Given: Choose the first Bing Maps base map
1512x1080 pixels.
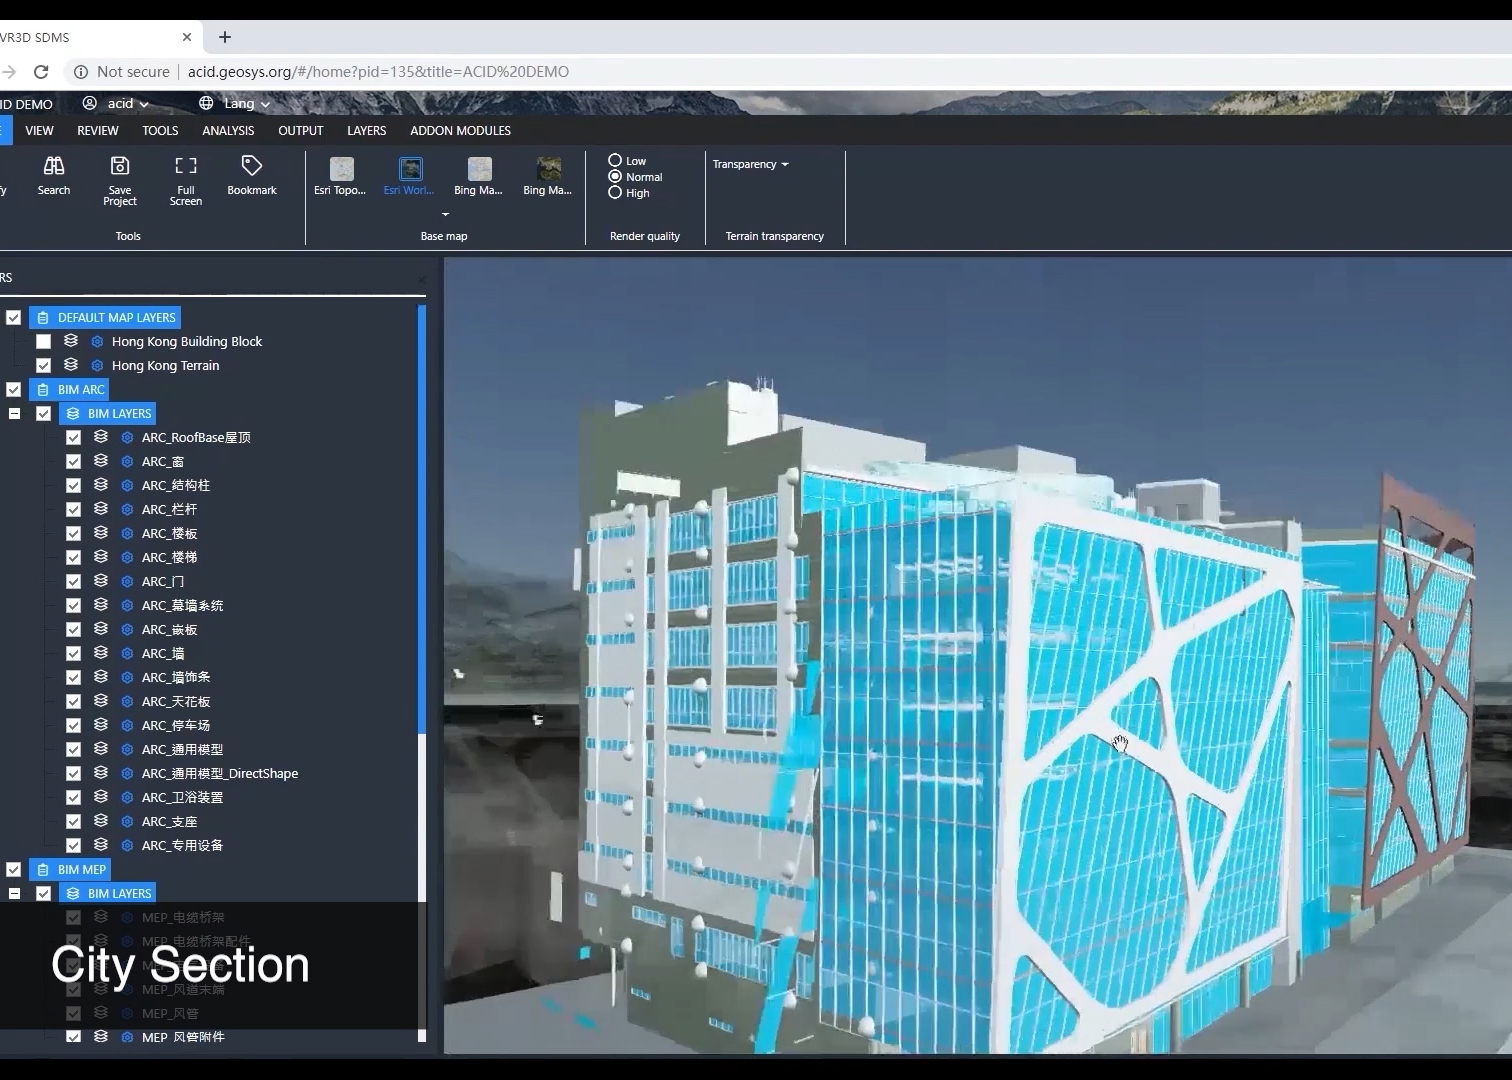Looking at the screenshot, I should coord(479,170).
